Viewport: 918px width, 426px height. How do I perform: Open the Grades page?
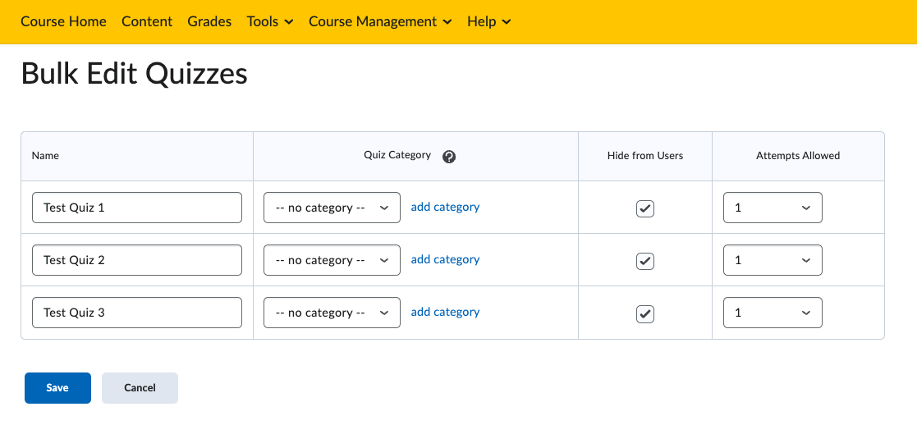click(x=210, y=22)
